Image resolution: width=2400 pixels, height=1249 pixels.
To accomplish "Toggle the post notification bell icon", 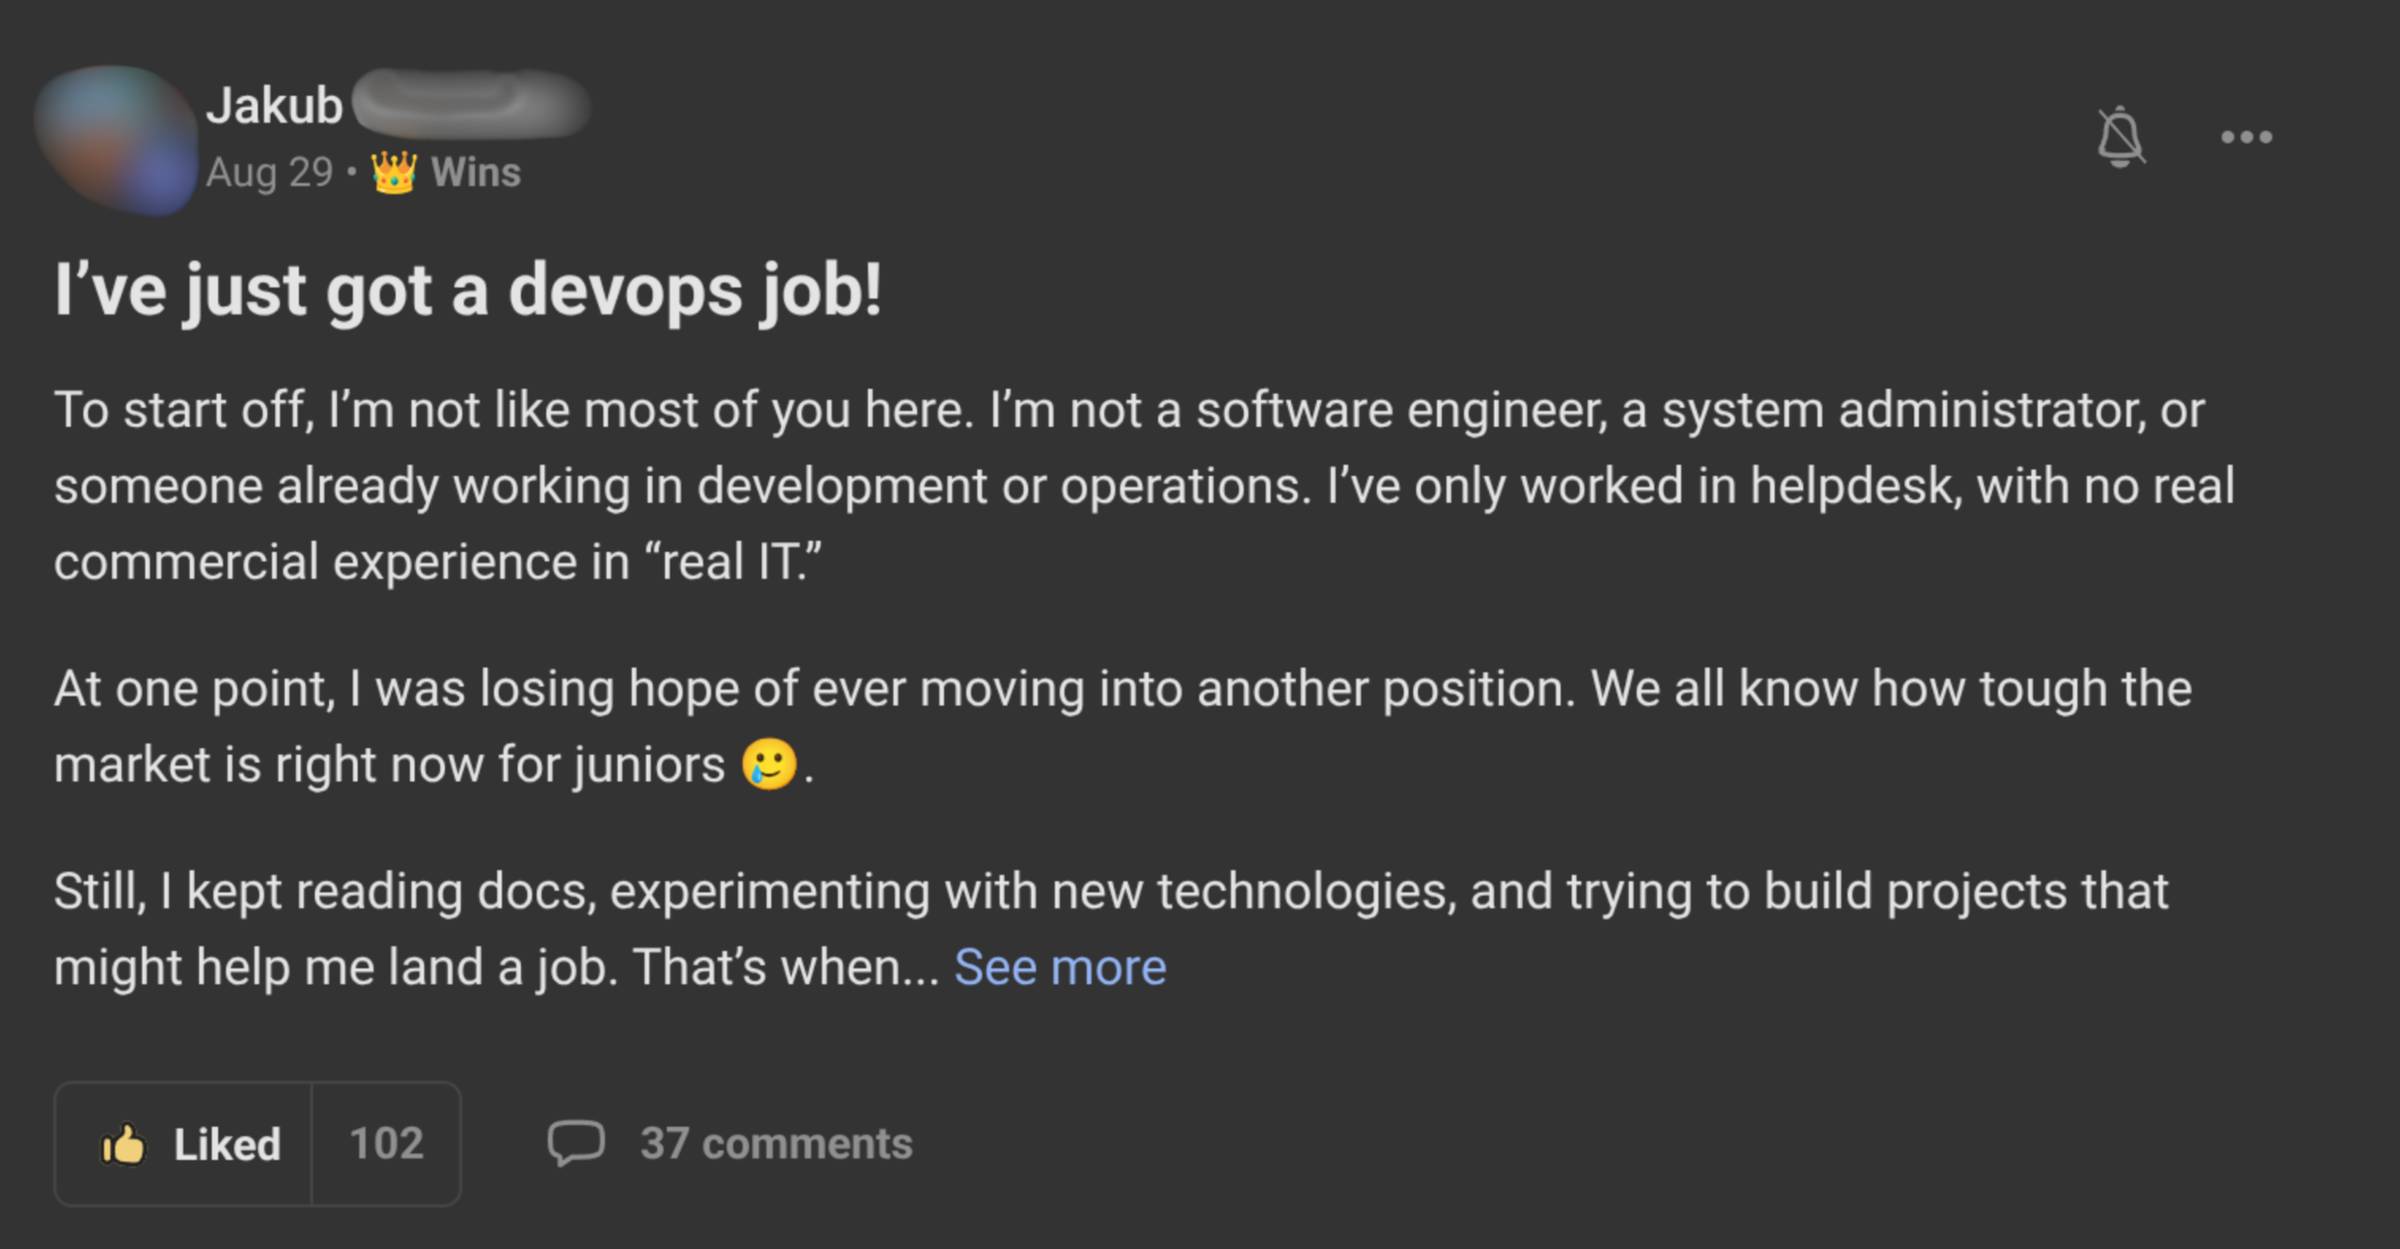I will [2119, 137].
